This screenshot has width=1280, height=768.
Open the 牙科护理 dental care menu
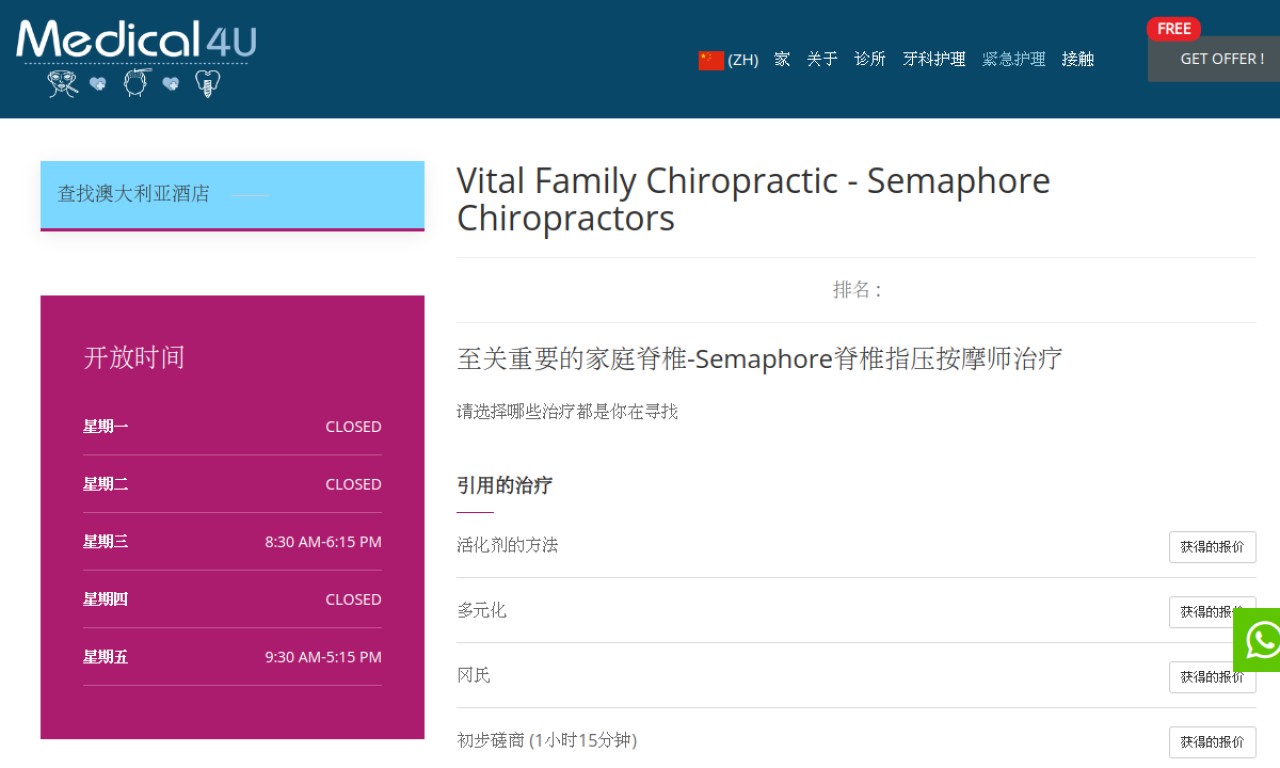tap(934, 59)
